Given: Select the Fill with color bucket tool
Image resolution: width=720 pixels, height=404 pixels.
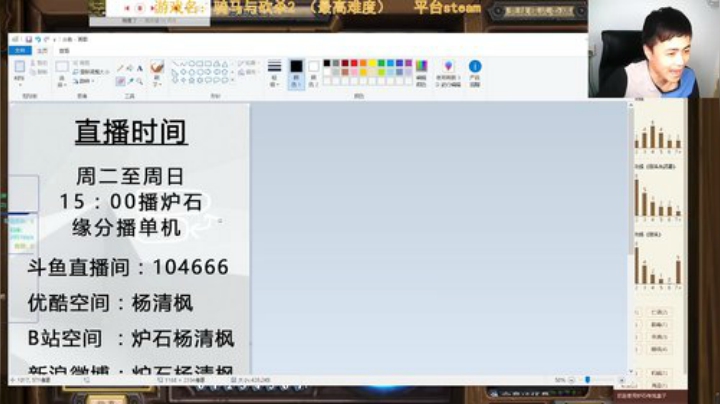Looking at the screenshot, I should click(x=130, y=68).
